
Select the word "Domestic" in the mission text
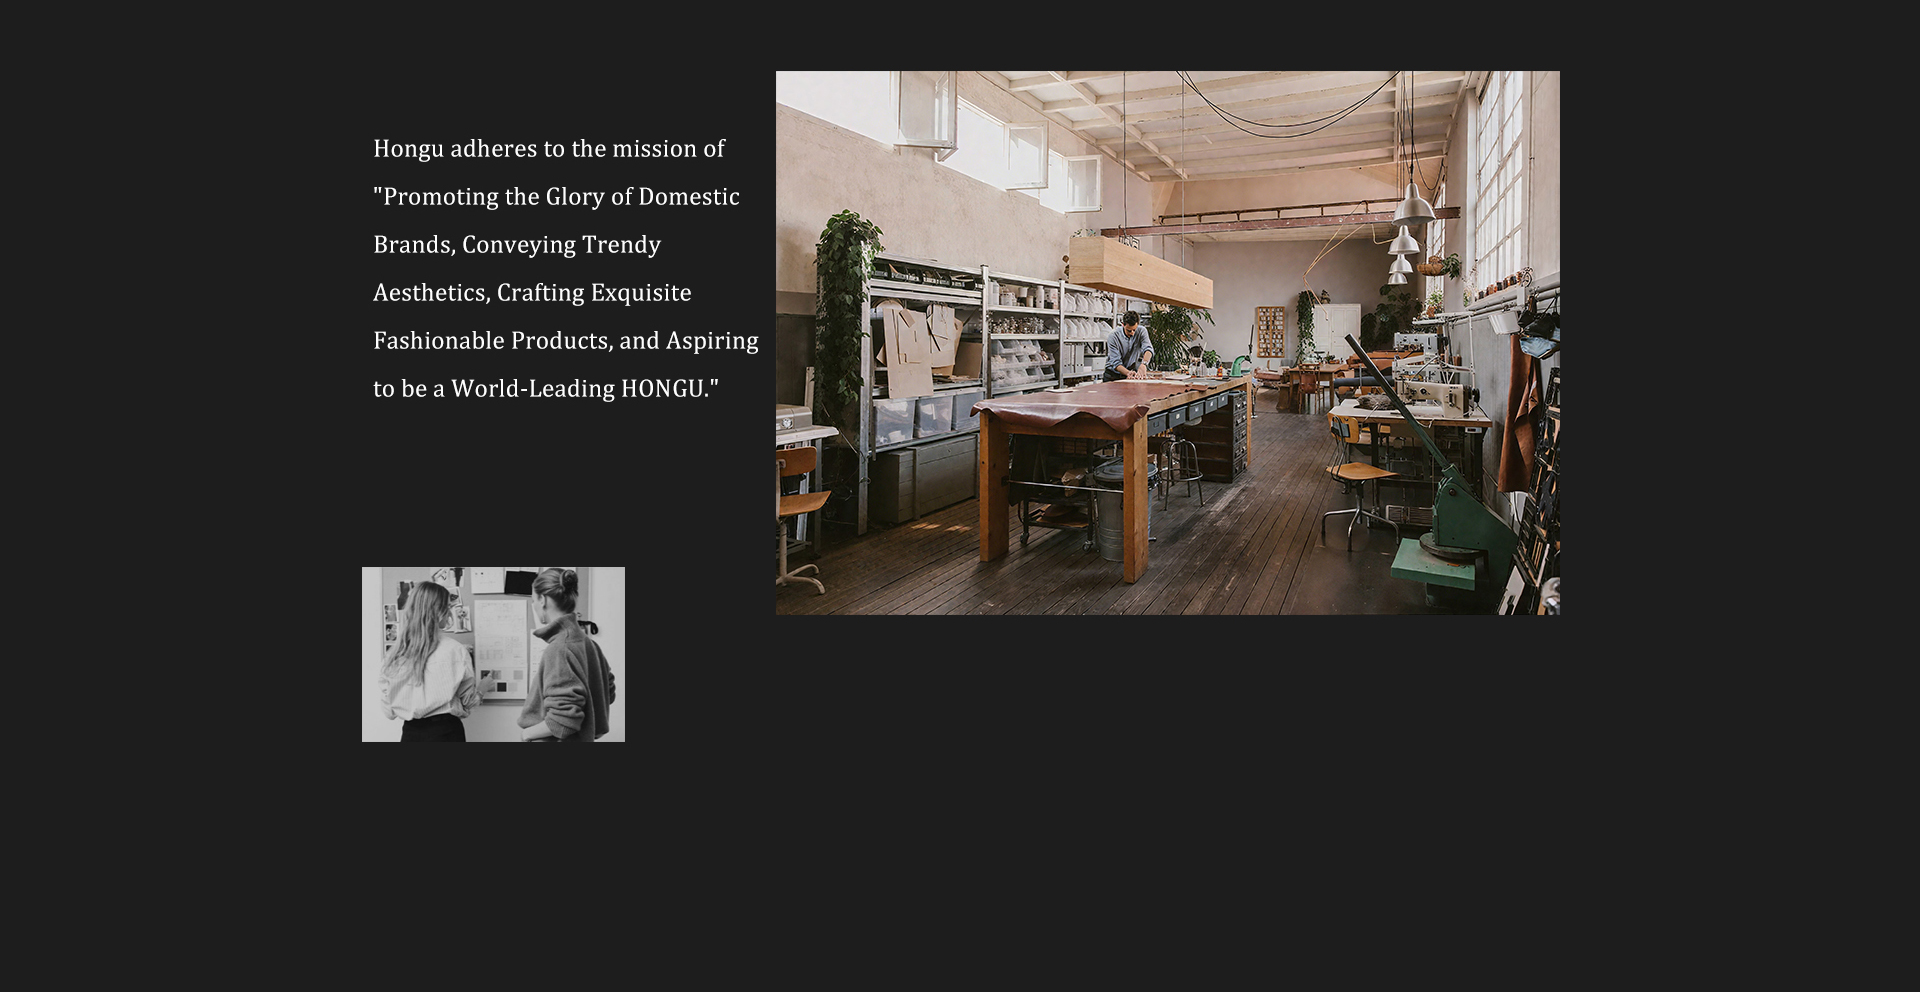[x=689, y=197]
